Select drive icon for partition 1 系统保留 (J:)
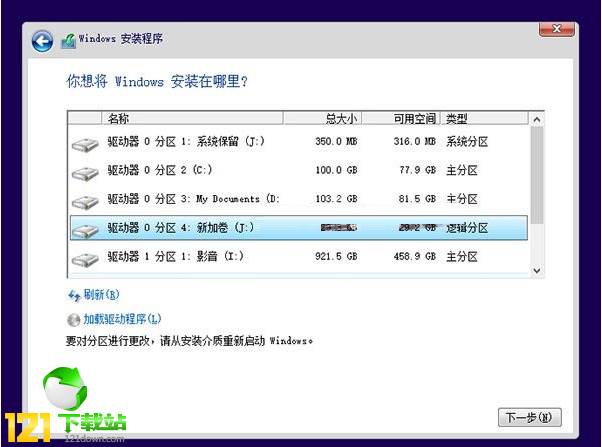 click(x=85, y=146)
